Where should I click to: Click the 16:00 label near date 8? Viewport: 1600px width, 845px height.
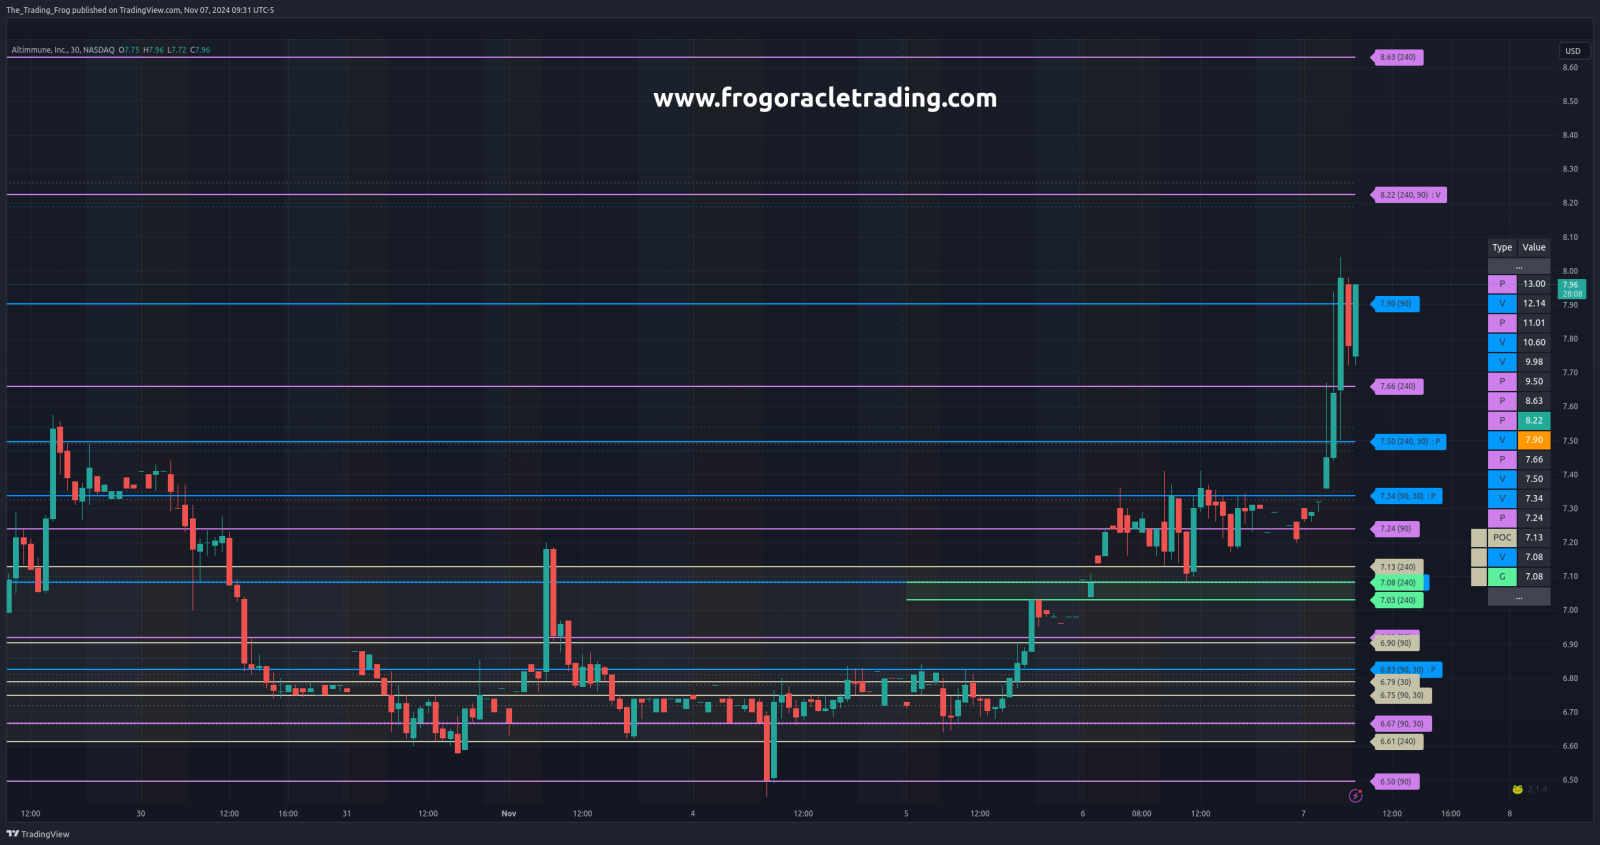point(1451,814)
